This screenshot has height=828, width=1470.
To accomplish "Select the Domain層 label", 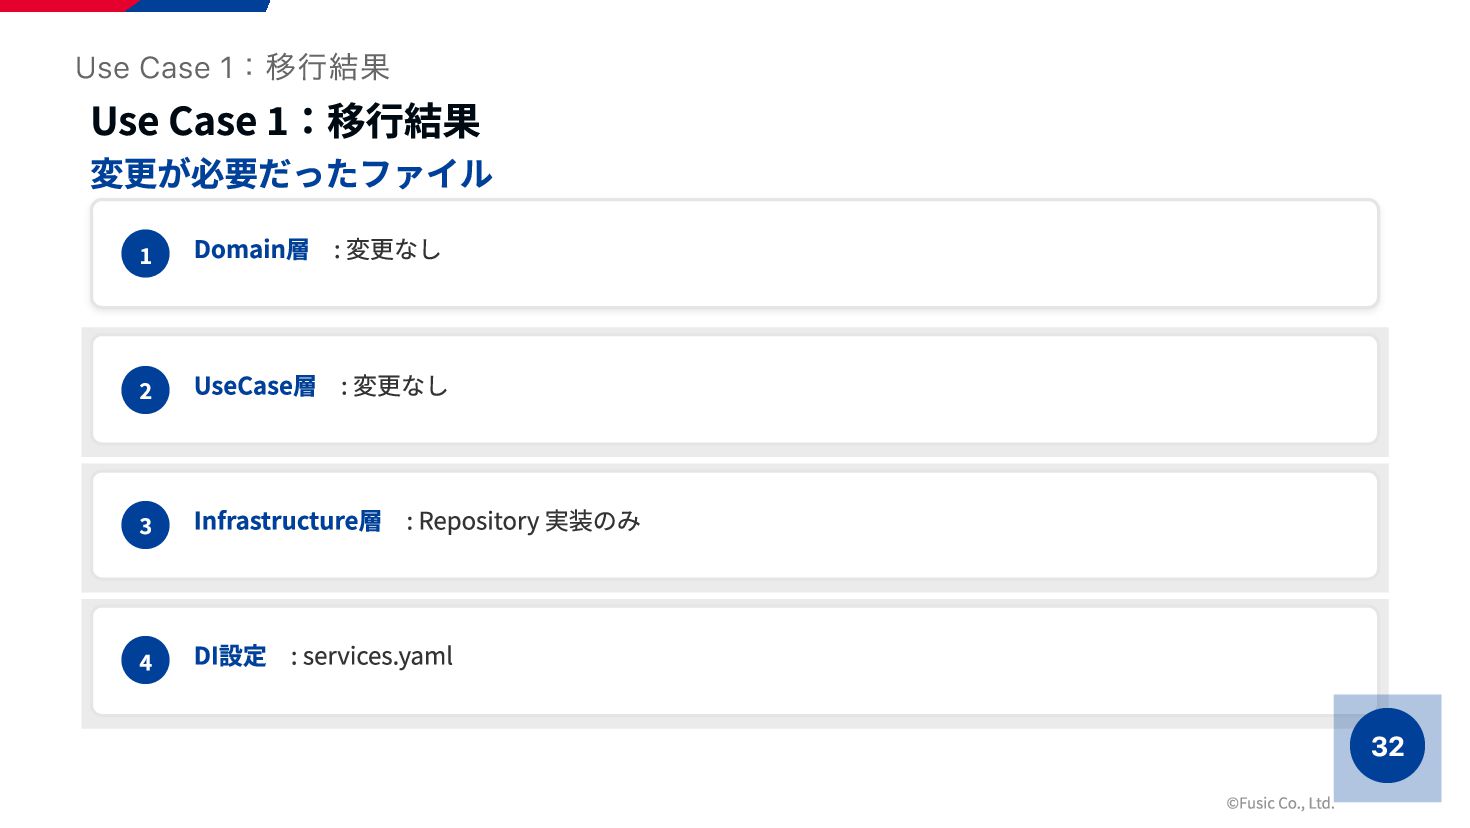I will (x=251, y=250).
